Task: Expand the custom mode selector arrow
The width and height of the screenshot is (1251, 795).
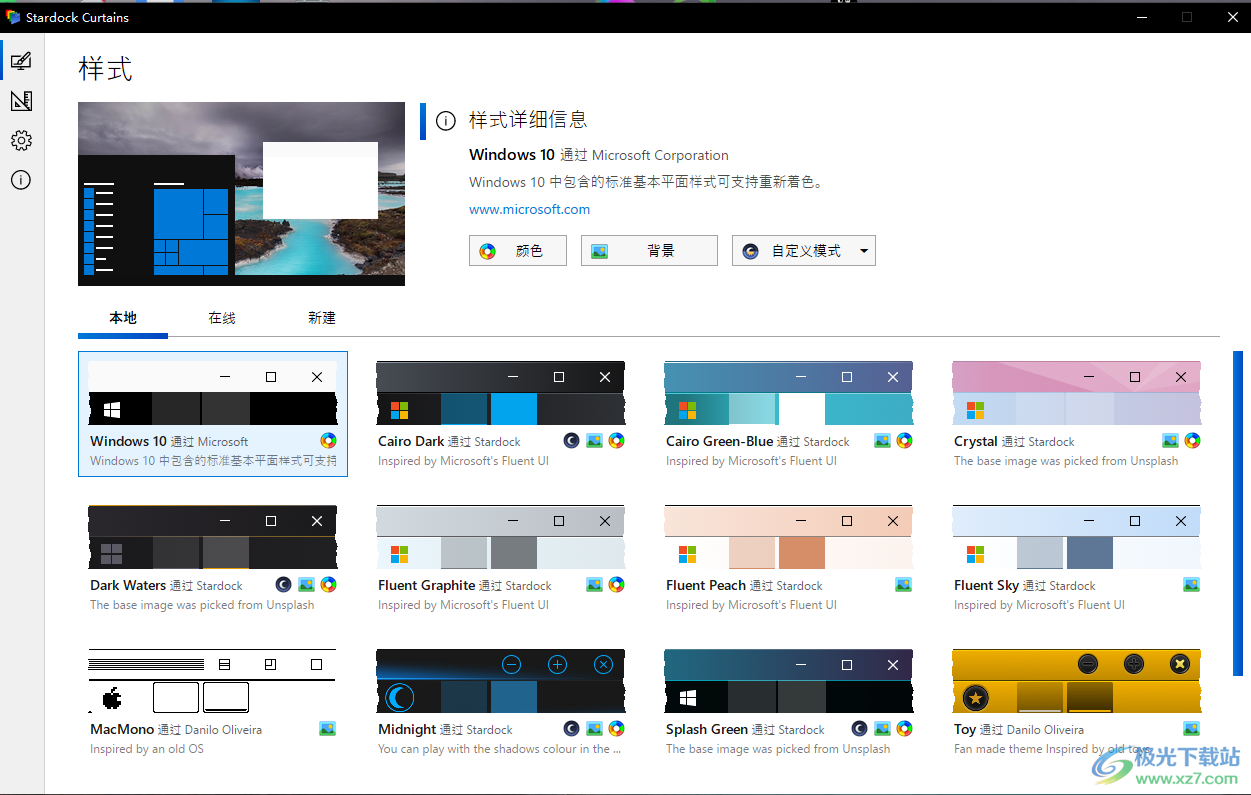Action: 863,250
